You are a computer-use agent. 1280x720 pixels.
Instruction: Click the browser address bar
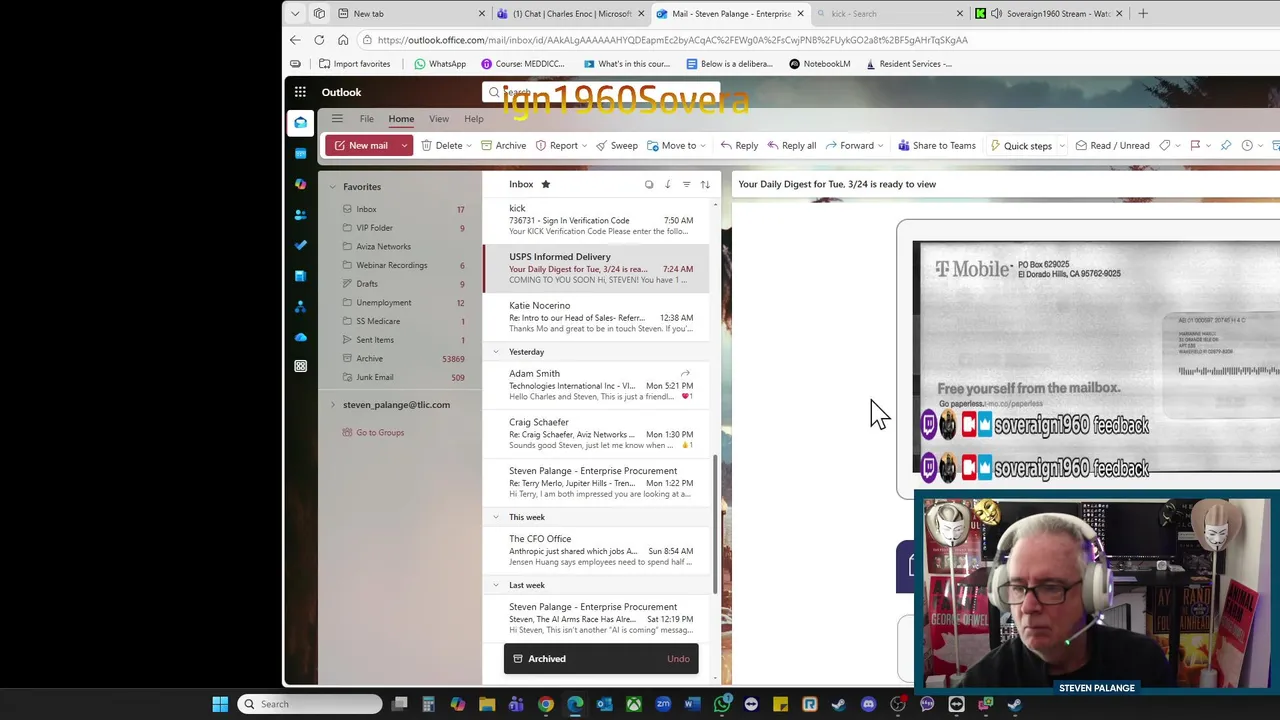672,40
